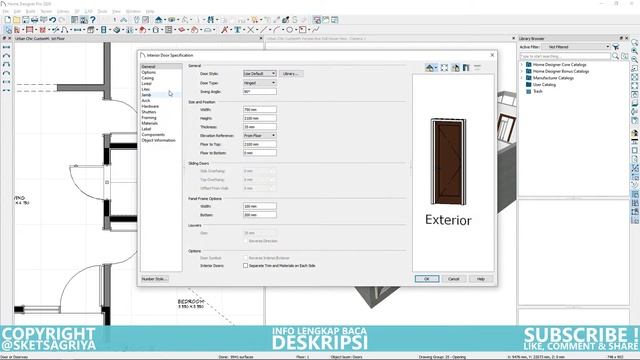The height and width of the screenshot is (360, 640).
Task: Click the Print icon in the toolbar
Action: point(34,20)
